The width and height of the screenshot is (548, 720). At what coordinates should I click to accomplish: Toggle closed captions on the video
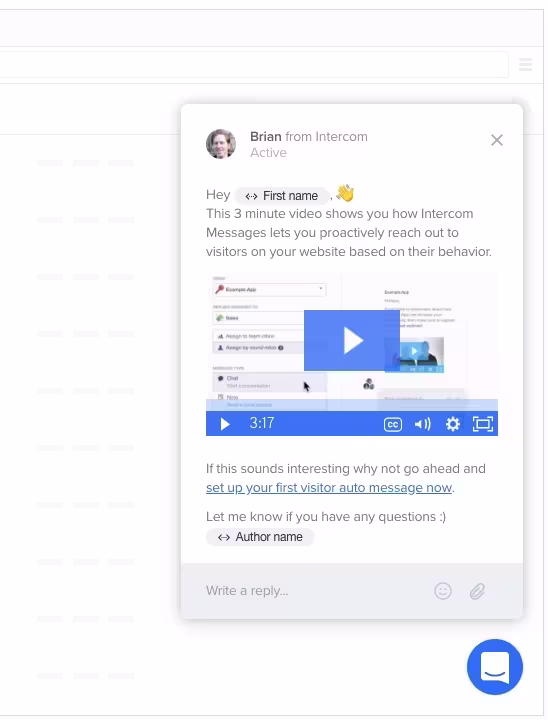click(393, 424)
